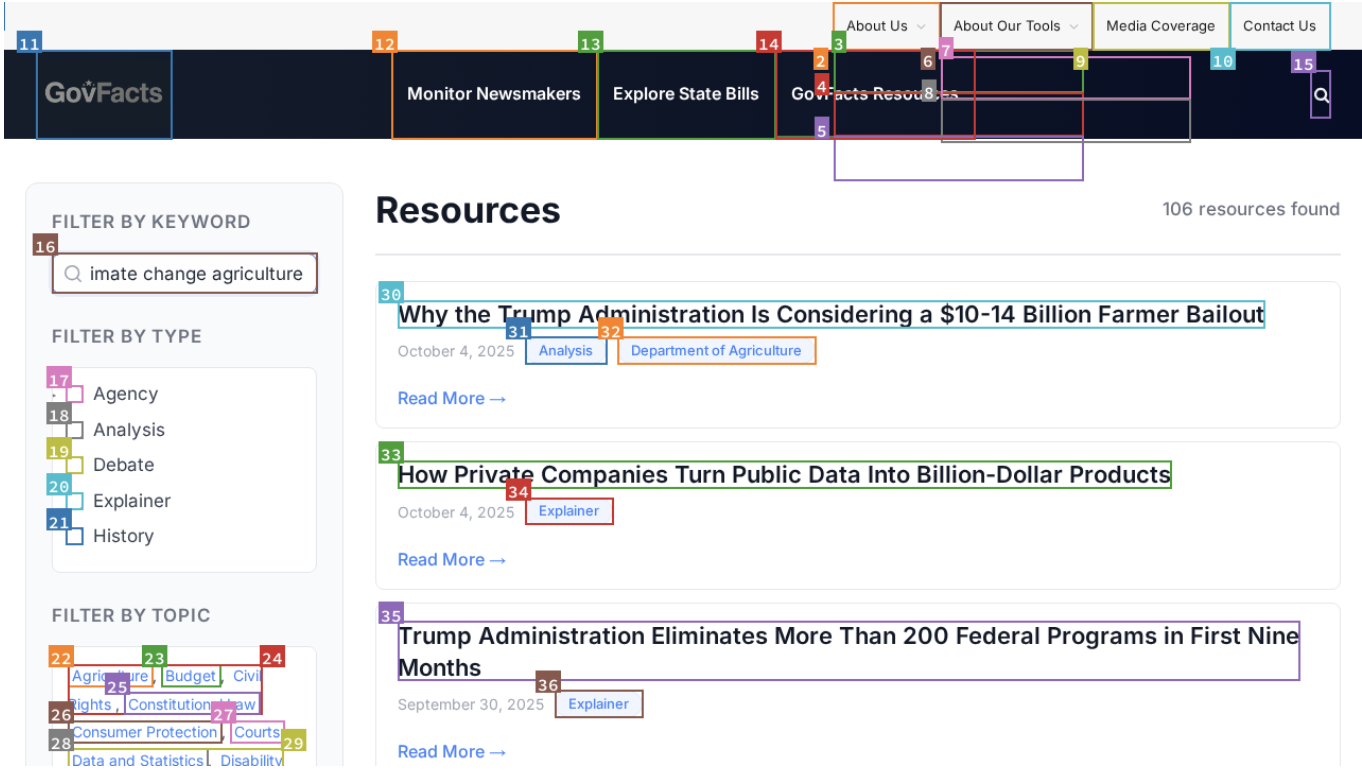
Task: Enable the Debate filter checkbox
Action: pyautogui.click(x=75, y=465)
